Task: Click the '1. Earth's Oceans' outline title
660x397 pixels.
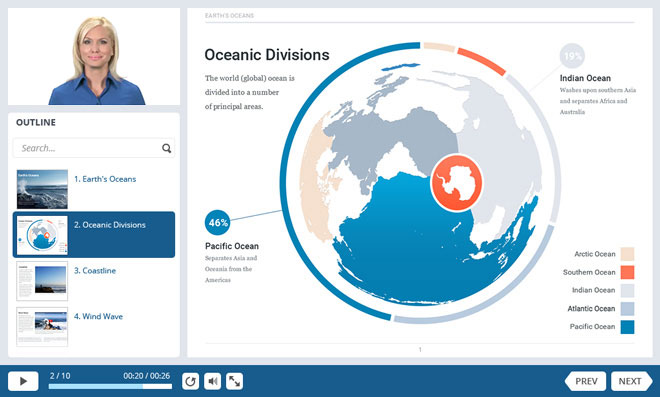Action: pos(105,179)
